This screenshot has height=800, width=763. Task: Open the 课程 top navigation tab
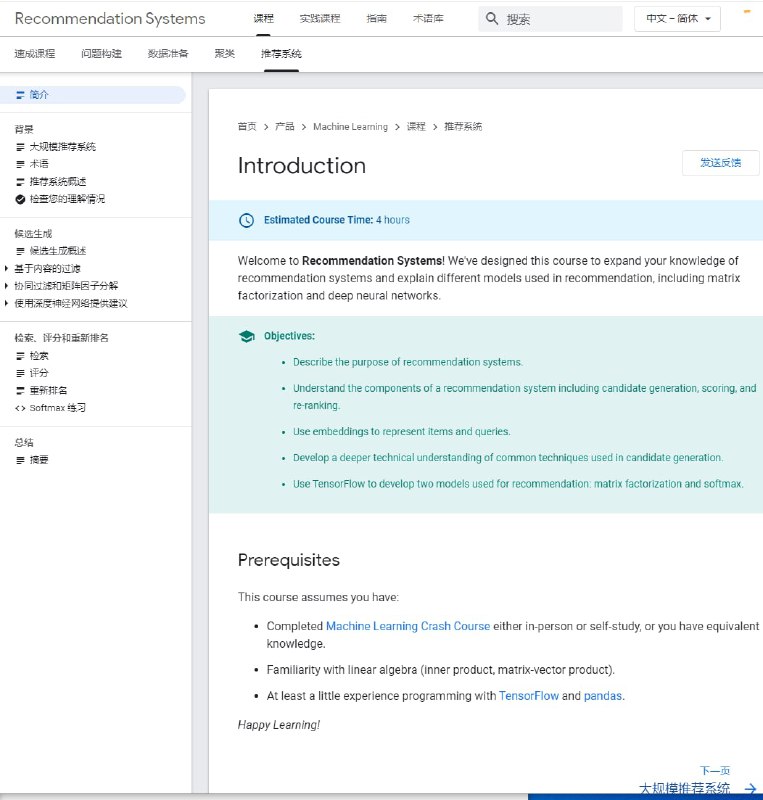(263, 18)
